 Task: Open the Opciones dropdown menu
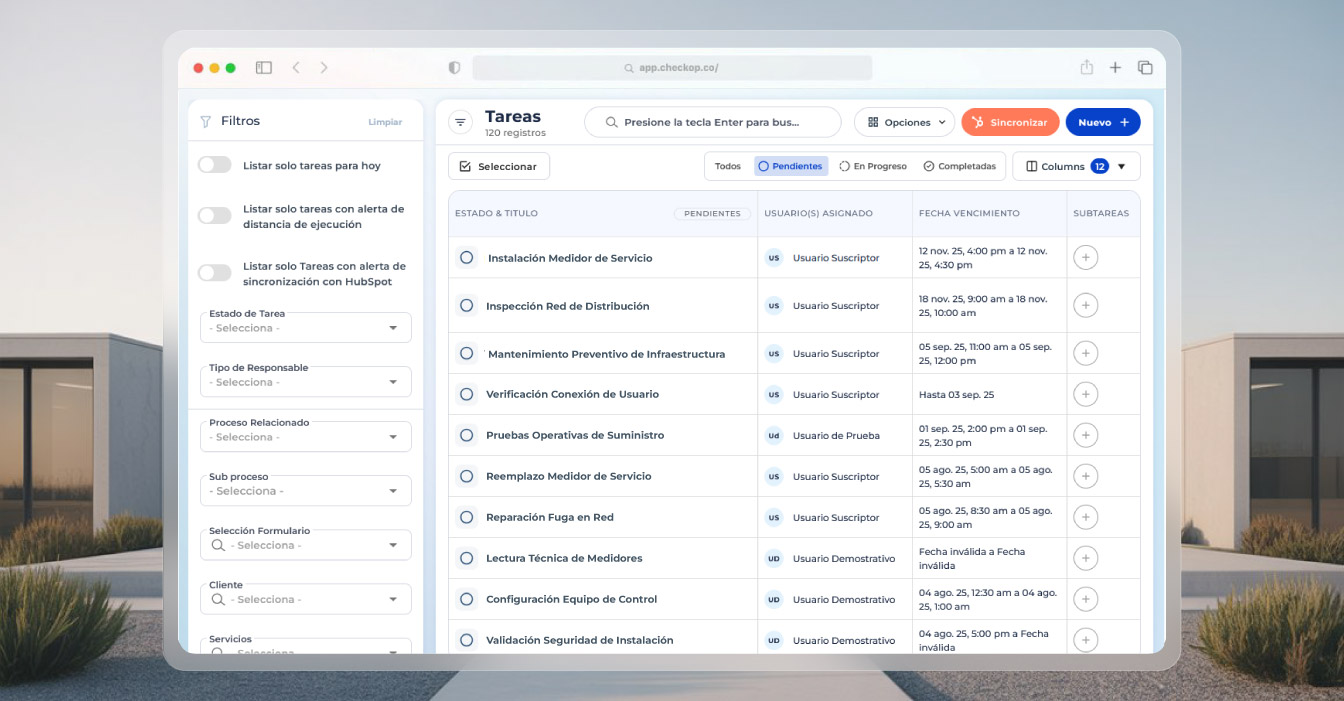905,122
